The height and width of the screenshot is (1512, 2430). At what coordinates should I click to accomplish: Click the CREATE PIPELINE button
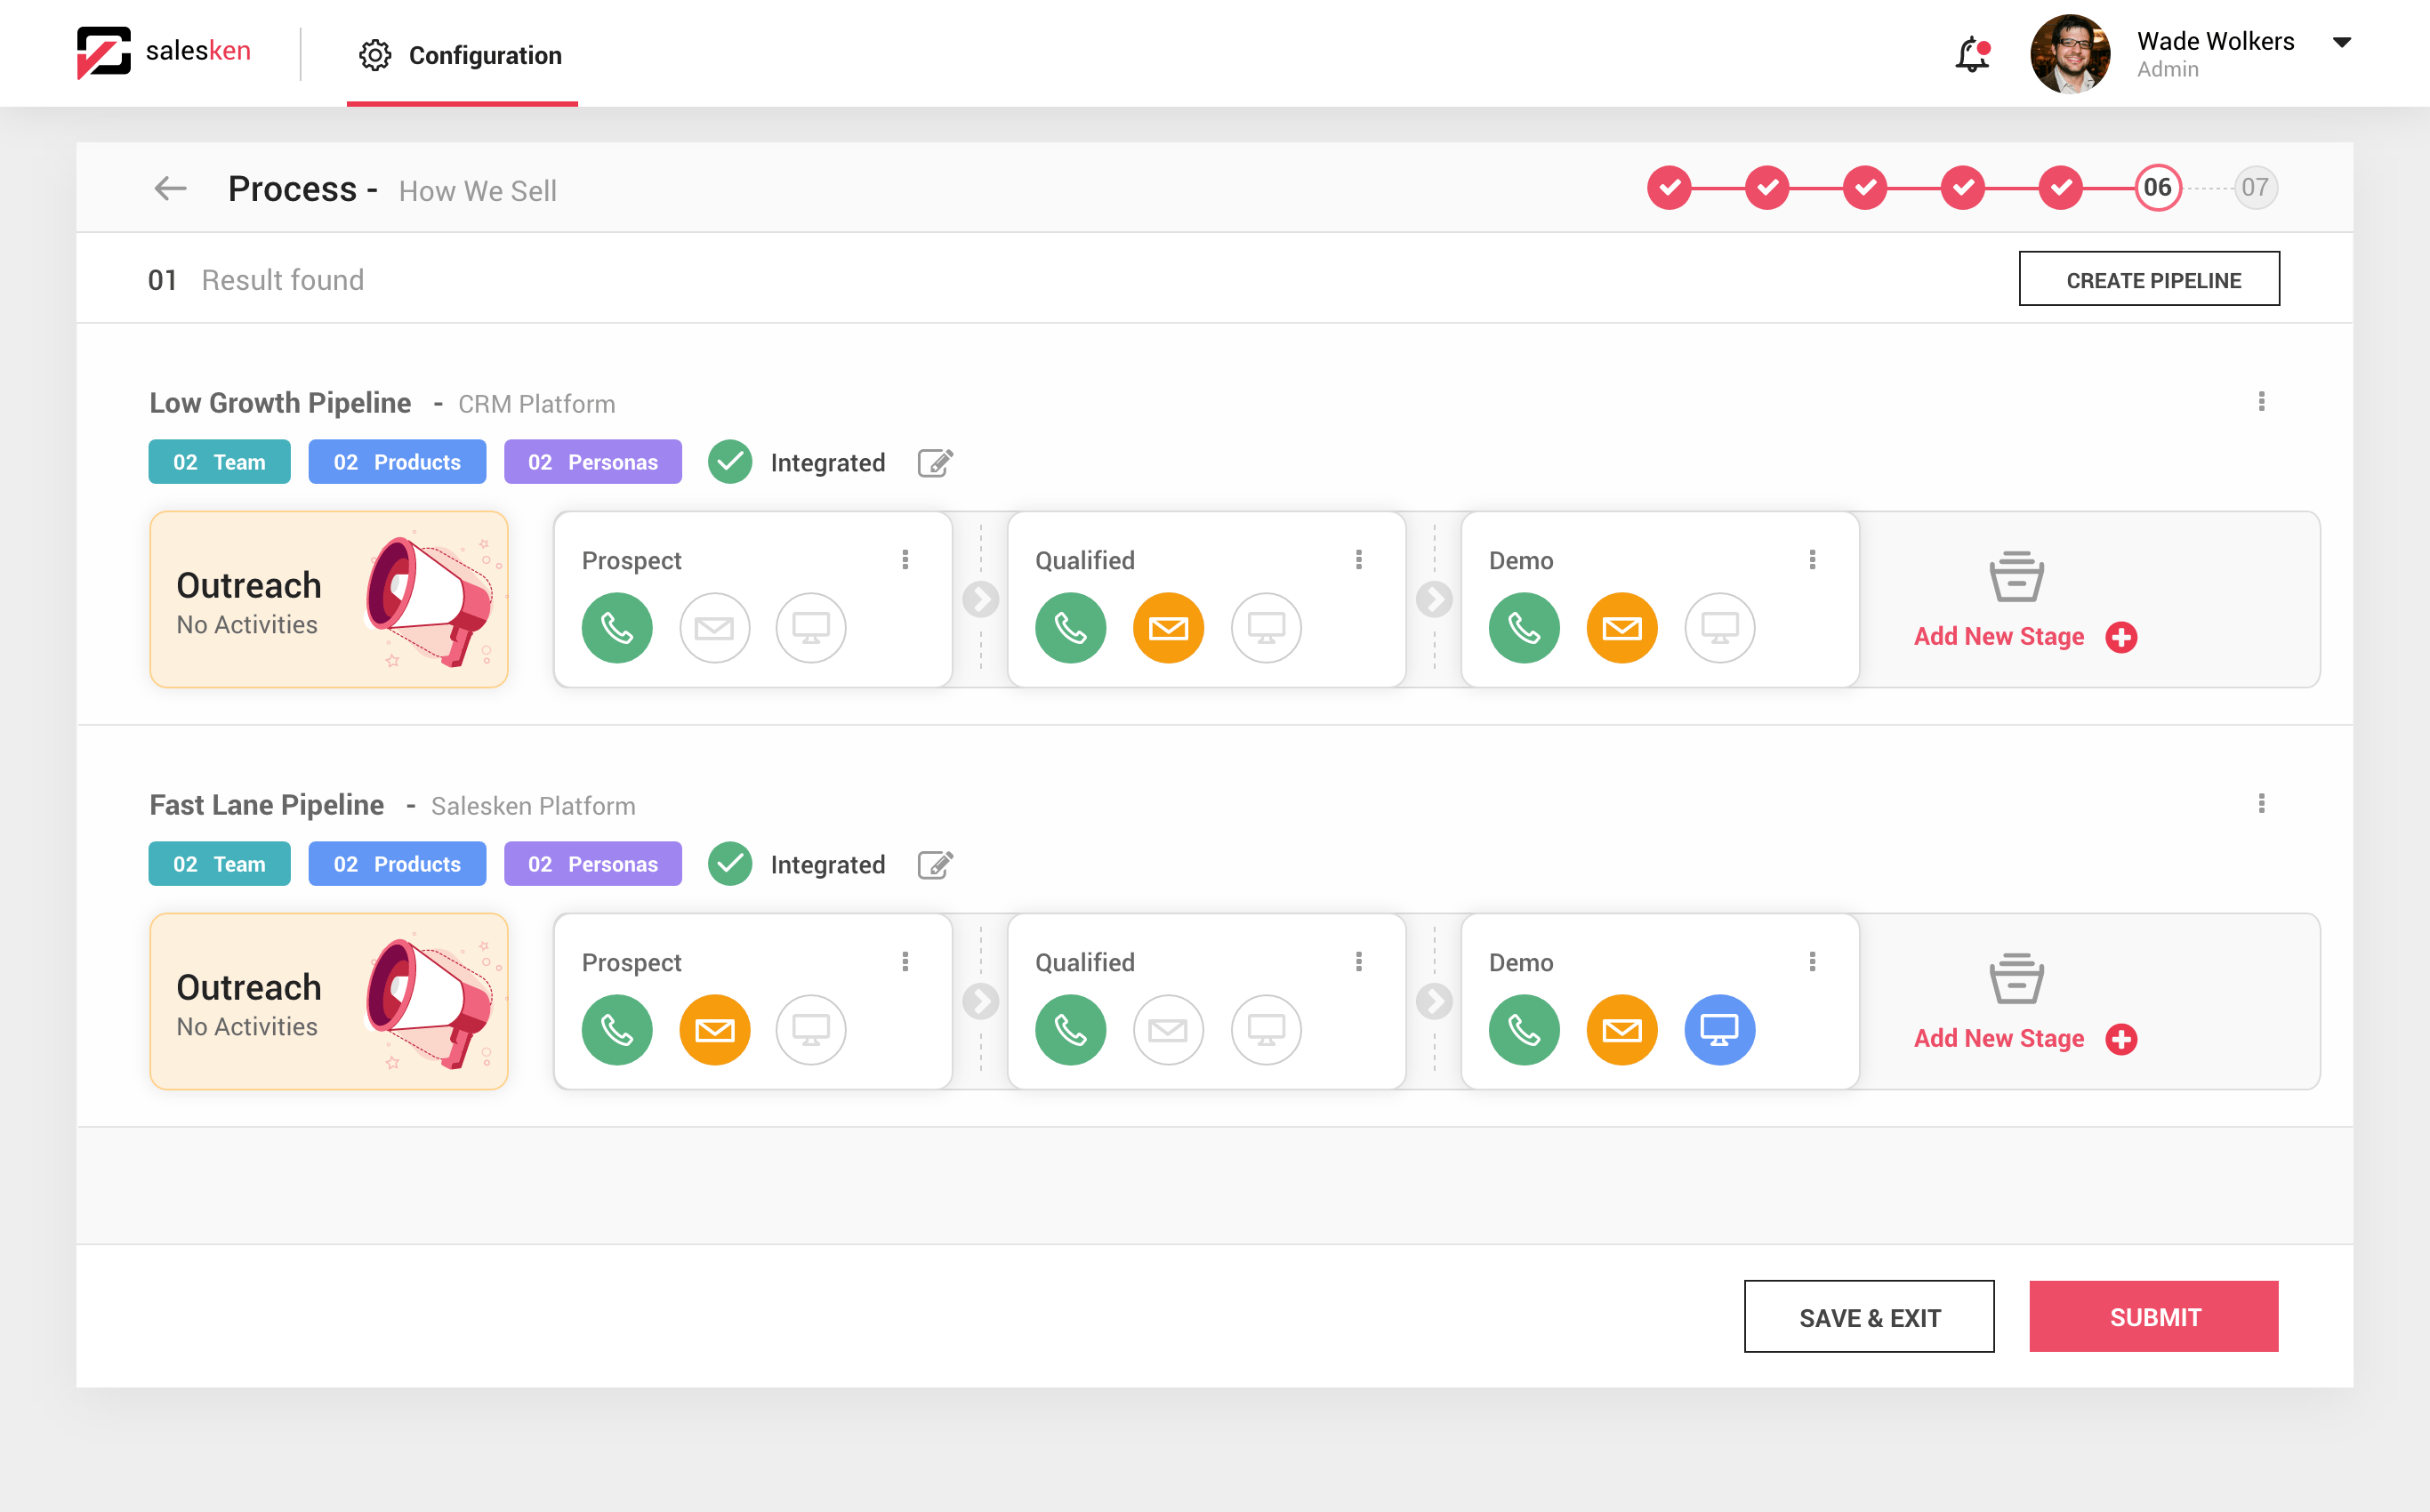(2149, 279)
